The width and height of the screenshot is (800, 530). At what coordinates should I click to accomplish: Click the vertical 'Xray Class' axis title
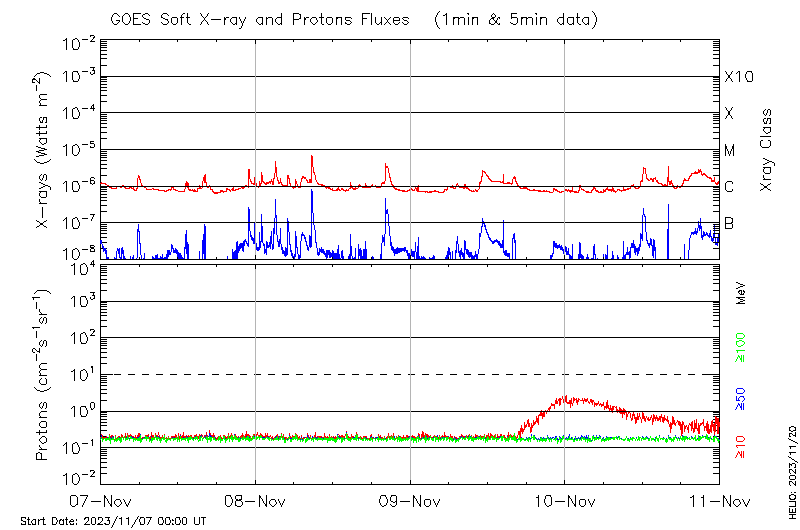(766, 150)
